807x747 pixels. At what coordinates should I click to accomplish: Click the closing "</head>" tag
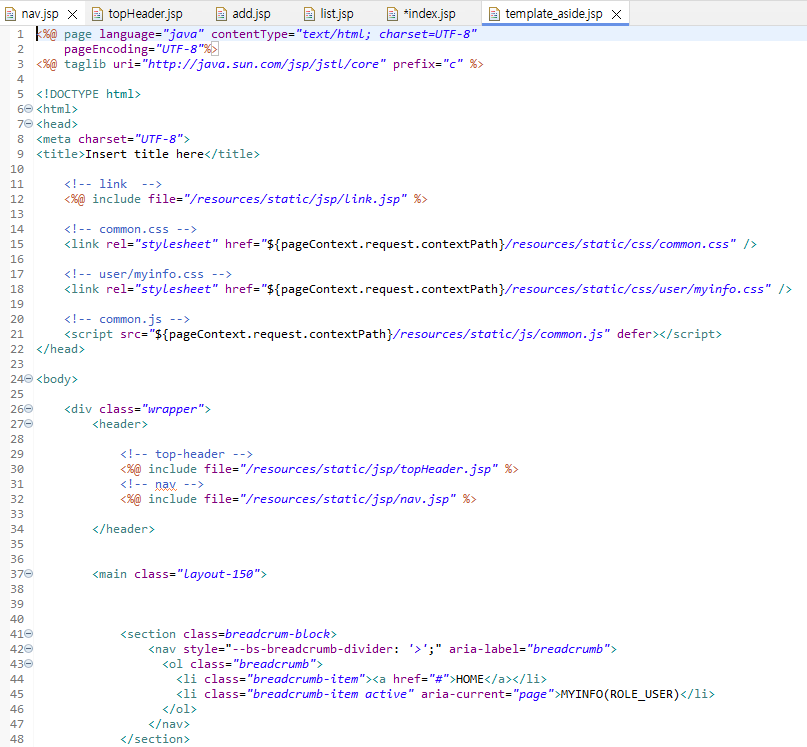(60, 349)
